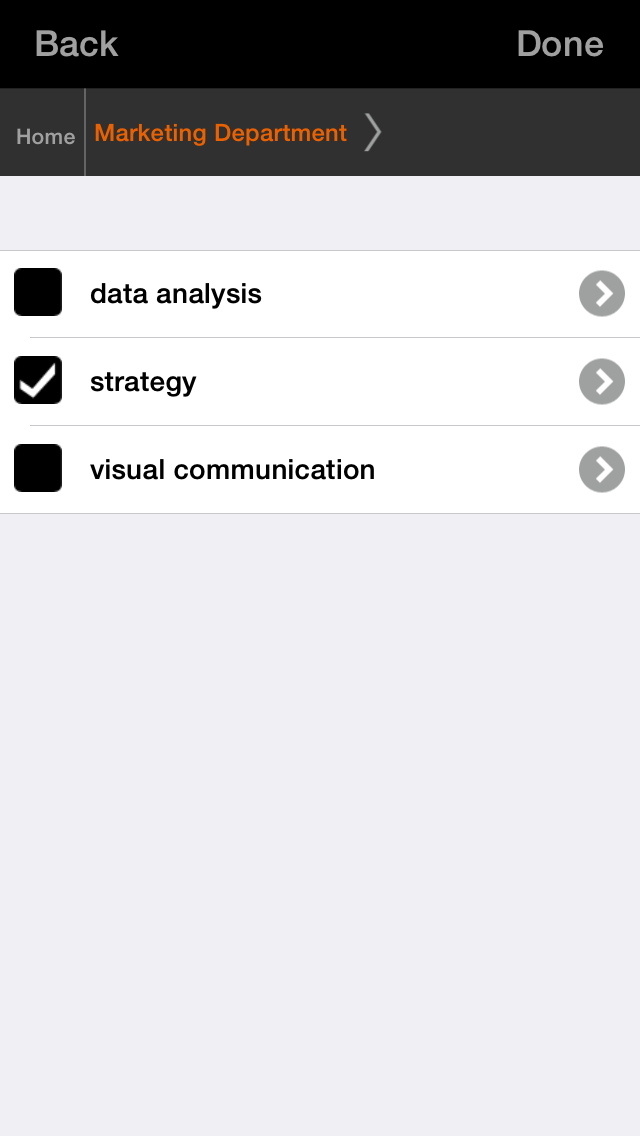Screen dimensions: 640x1136
Task: Click the empty breadcrumb bar right of the chevron
Action: (510, 132)
